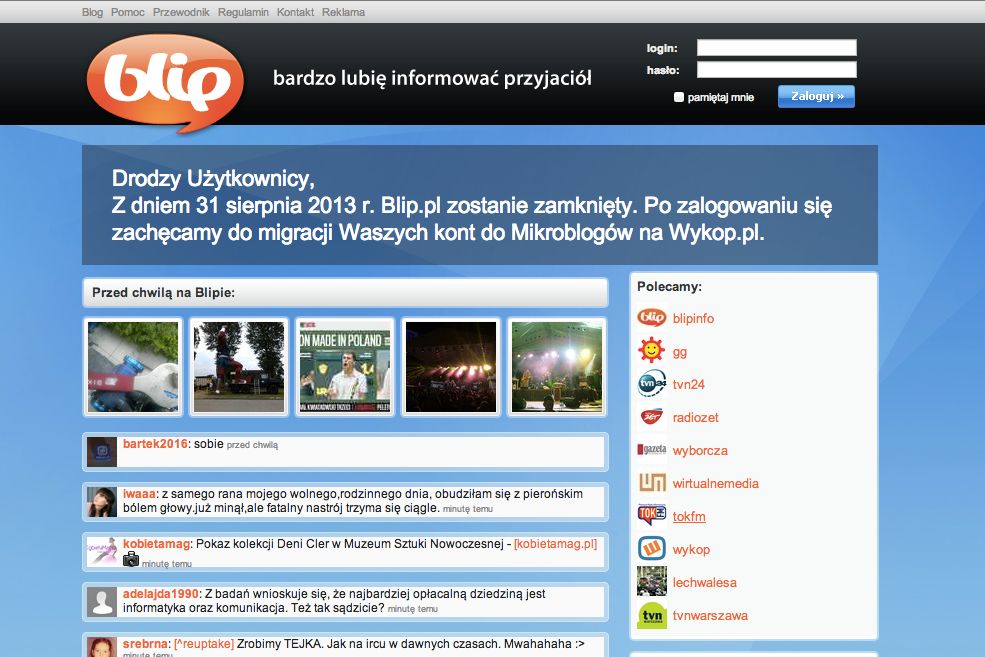Click the Blip orange speech-bubble logo

point(165,84)
